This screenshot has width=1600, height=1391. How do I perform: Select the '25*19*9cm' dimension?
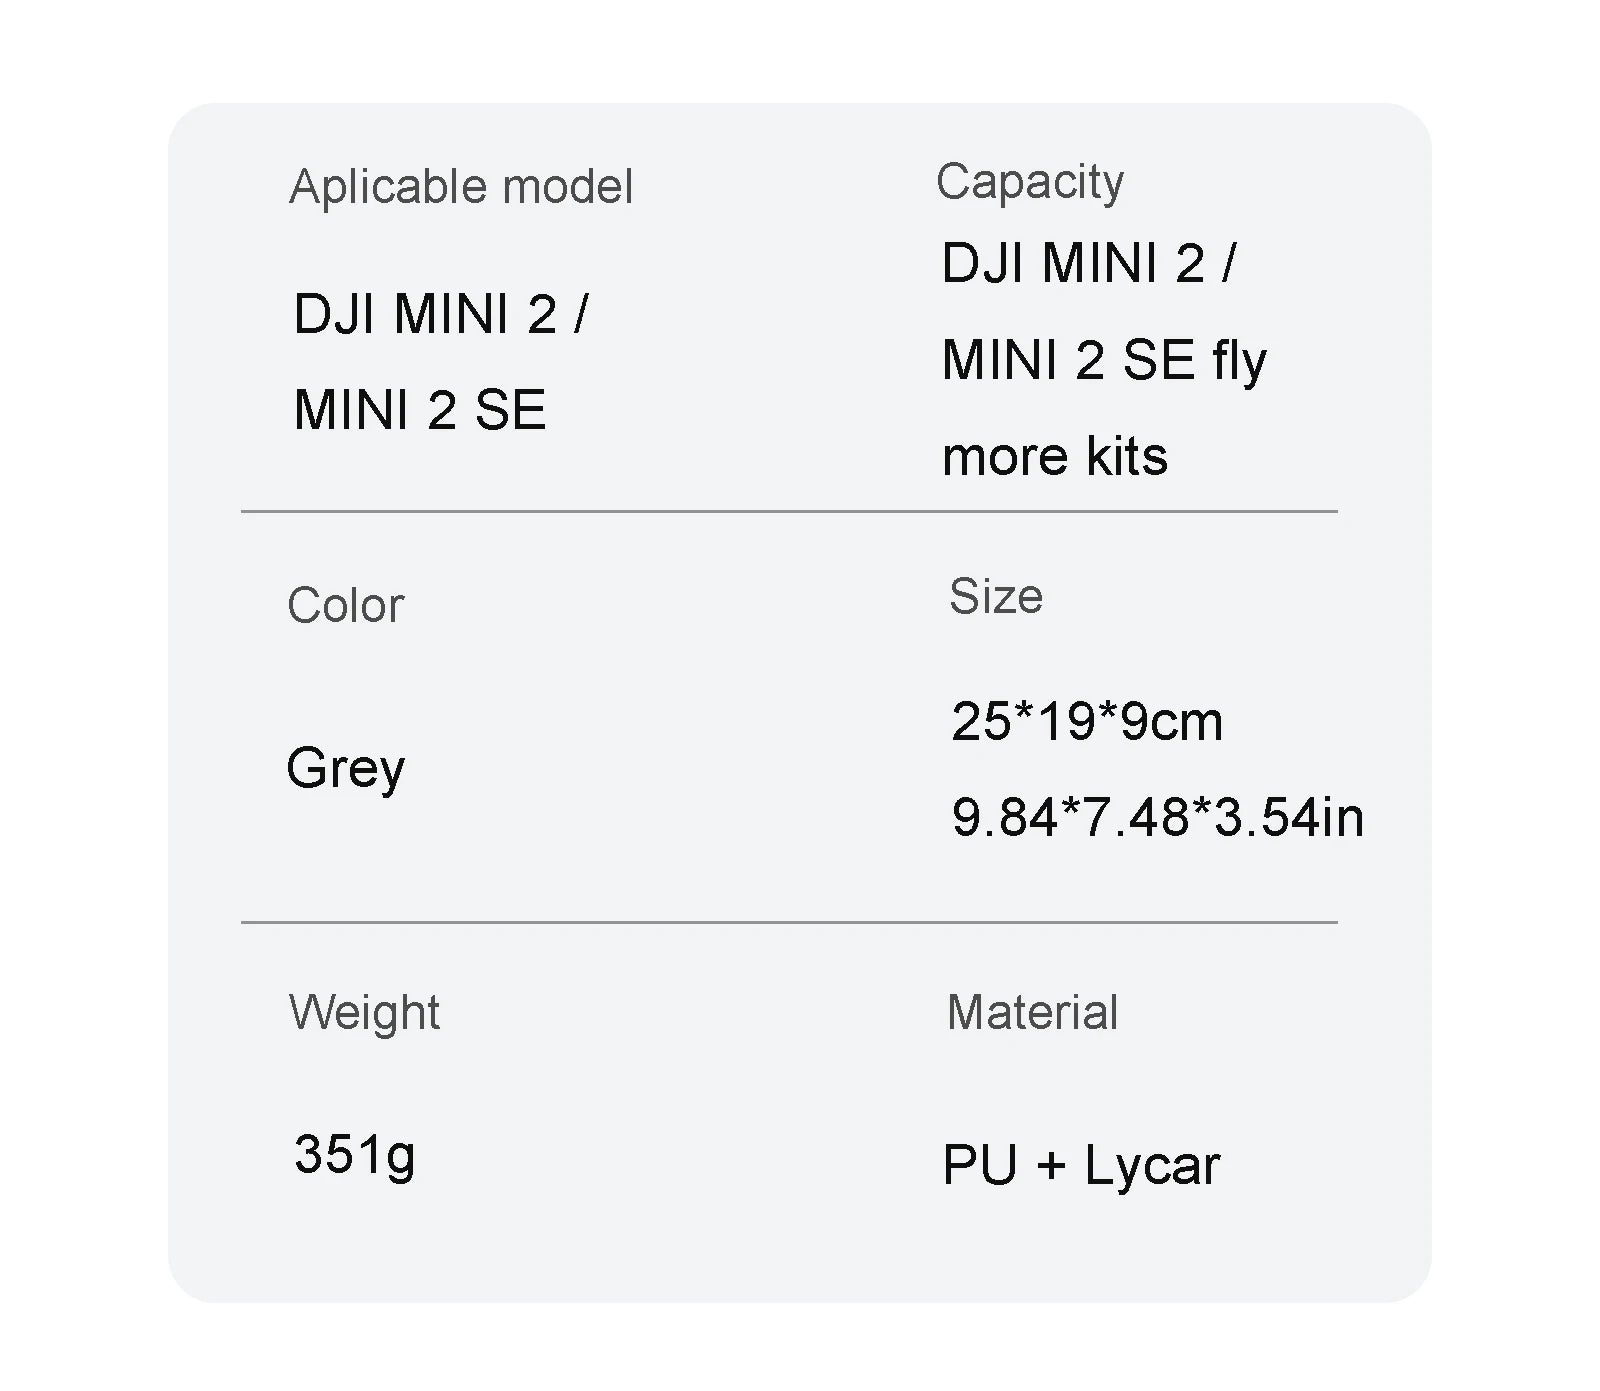pyautogui.click(x=1087, y=721)
